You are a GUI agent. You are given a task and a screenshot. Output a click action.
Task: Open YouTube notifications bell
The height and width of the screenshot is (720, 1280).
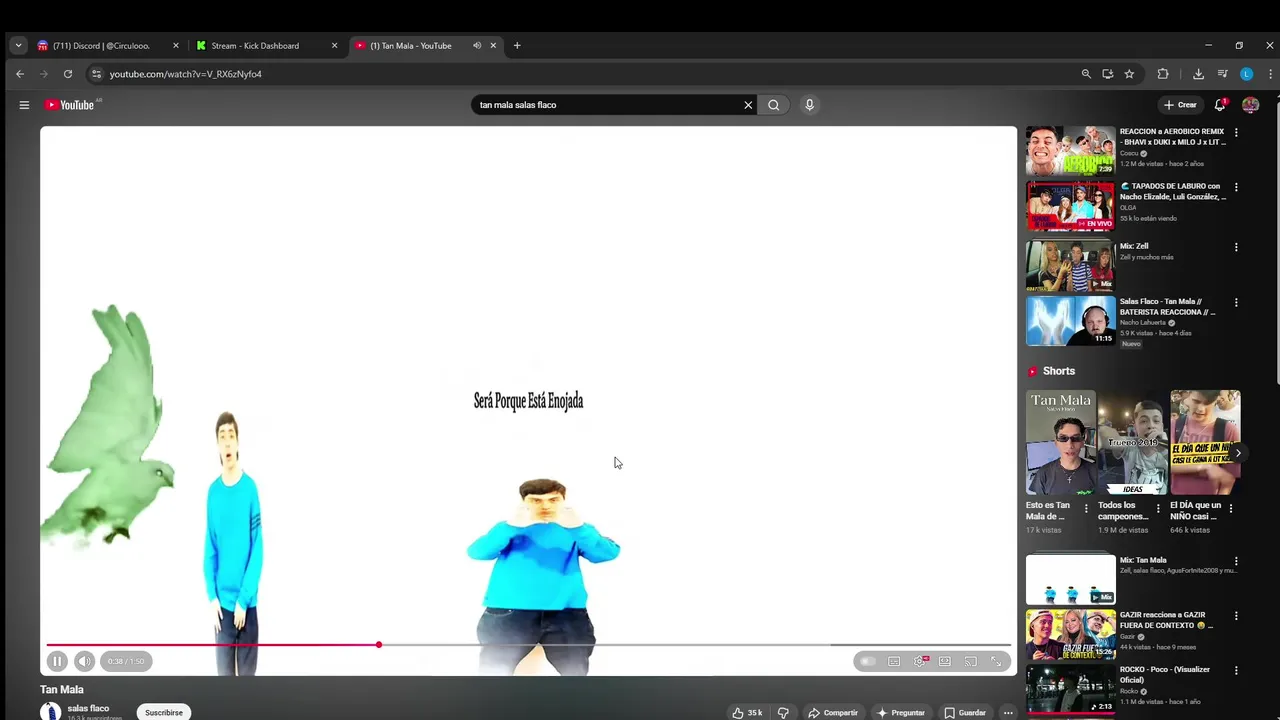tap(1220, 105)
